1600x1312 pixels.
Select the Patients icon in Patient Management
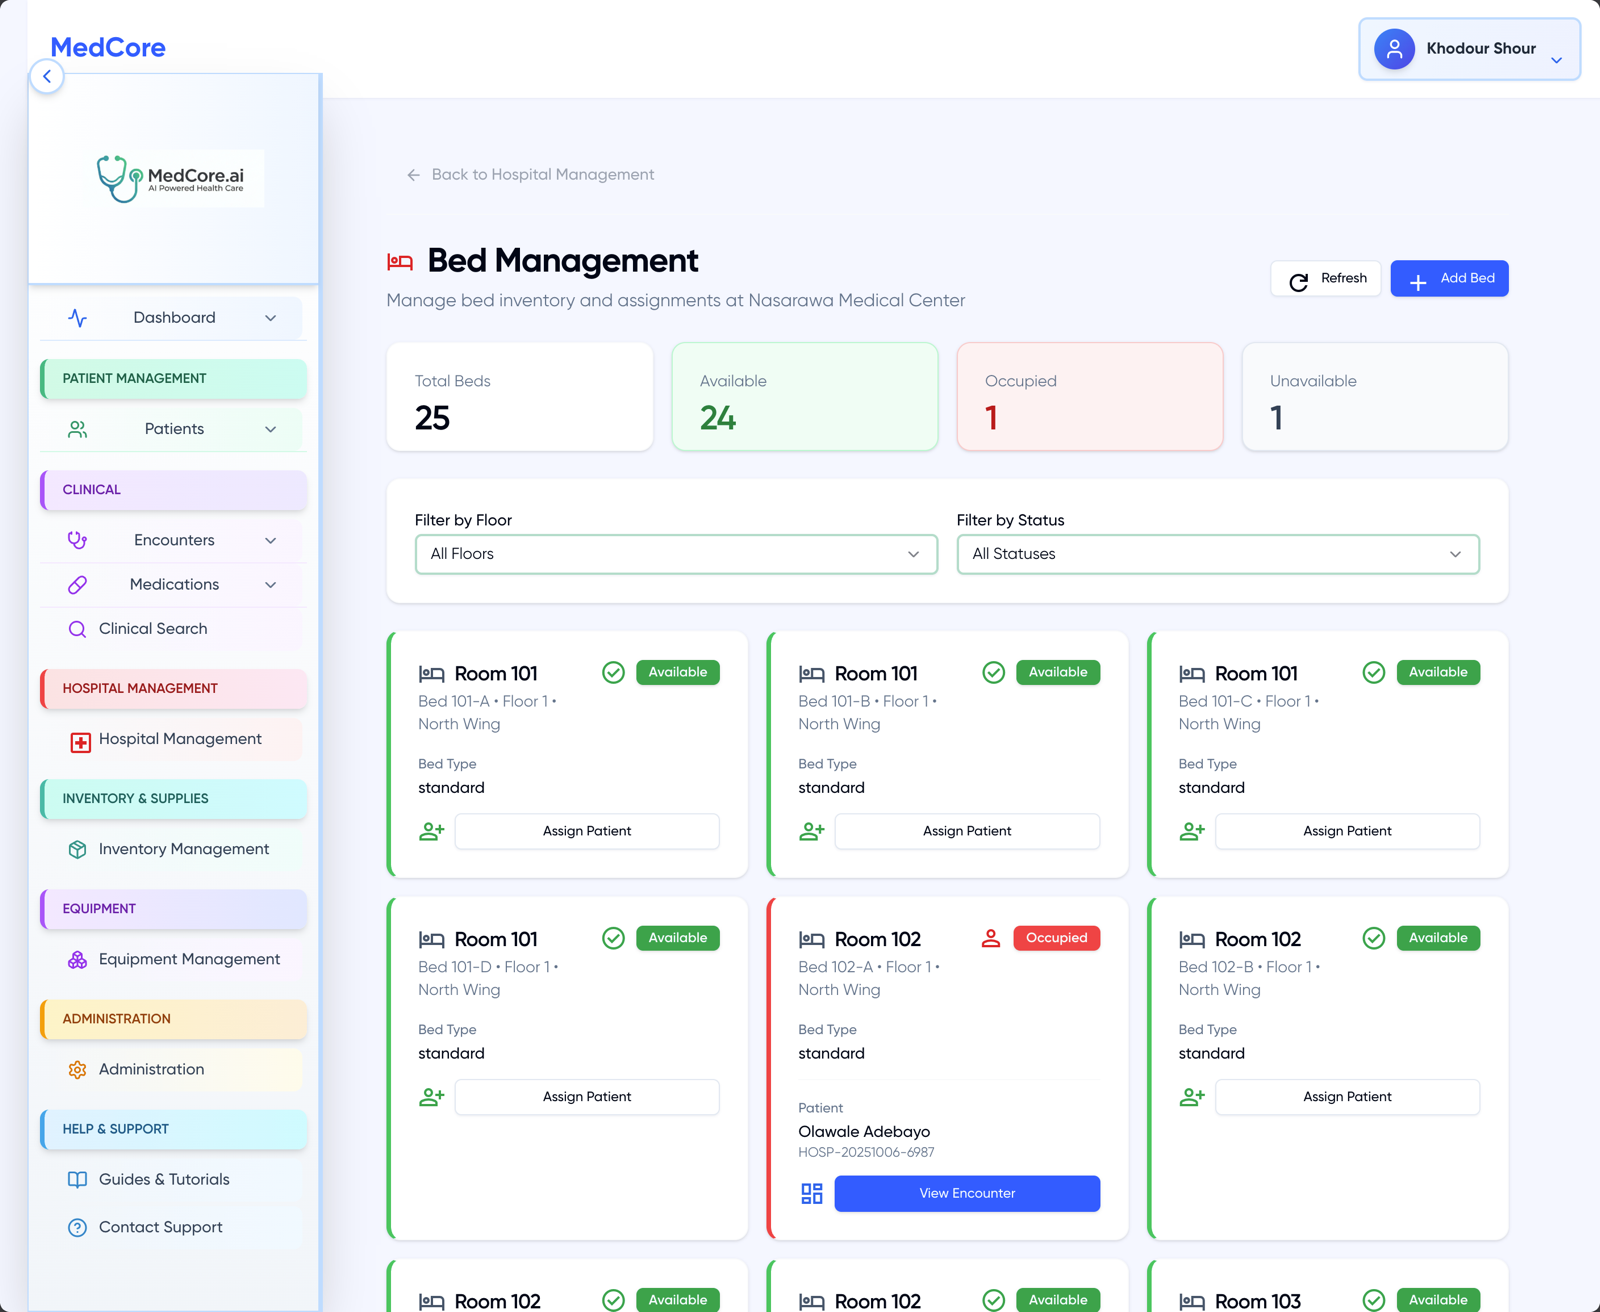click(78, 429)
